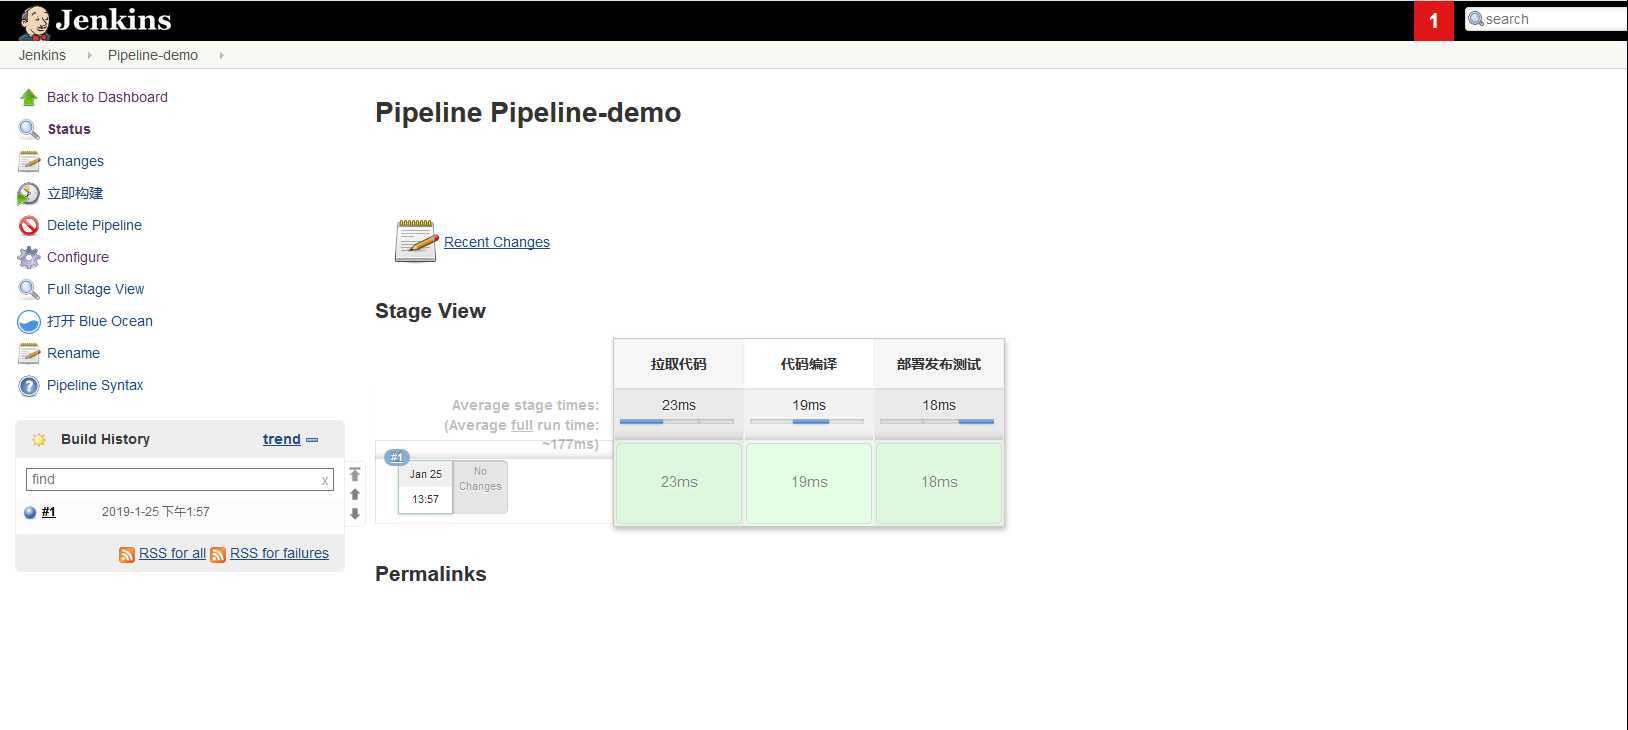
Task: Click the Build History sun weather icon
Action: point(39,439)
